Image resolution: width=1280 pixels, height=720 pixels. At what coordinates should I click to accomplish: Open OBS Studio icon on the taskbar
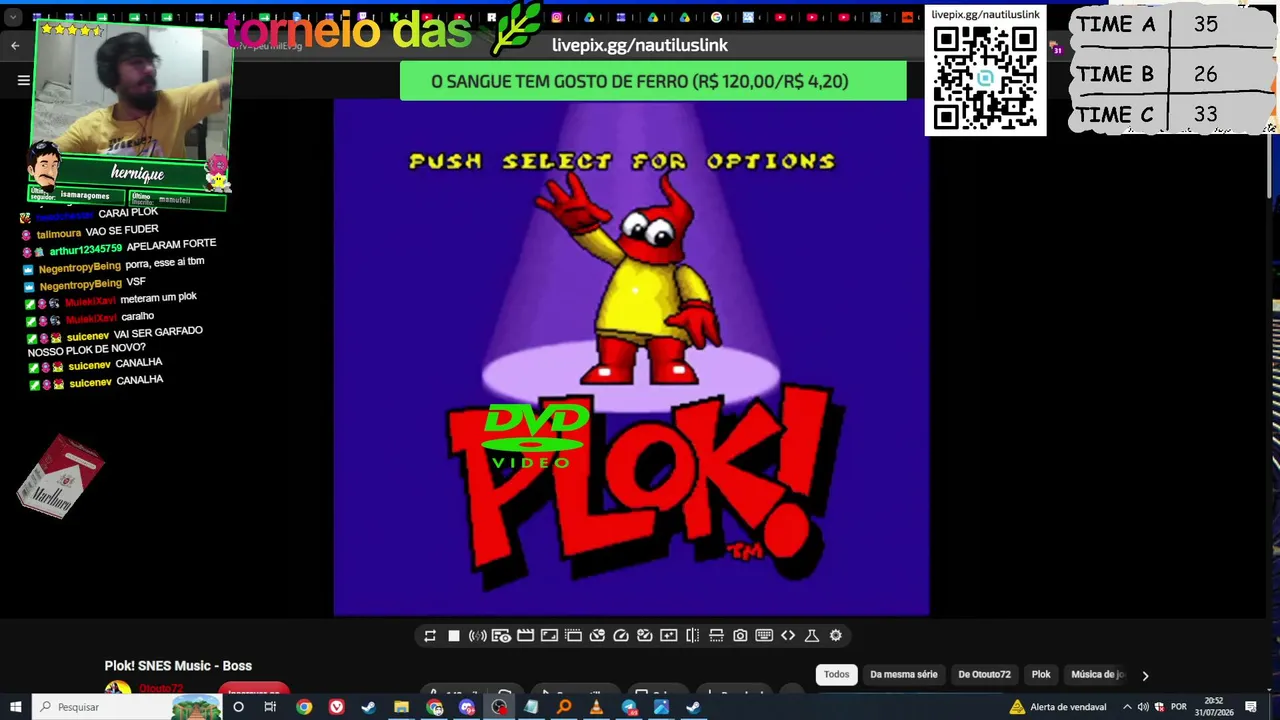tap(499, 707)
